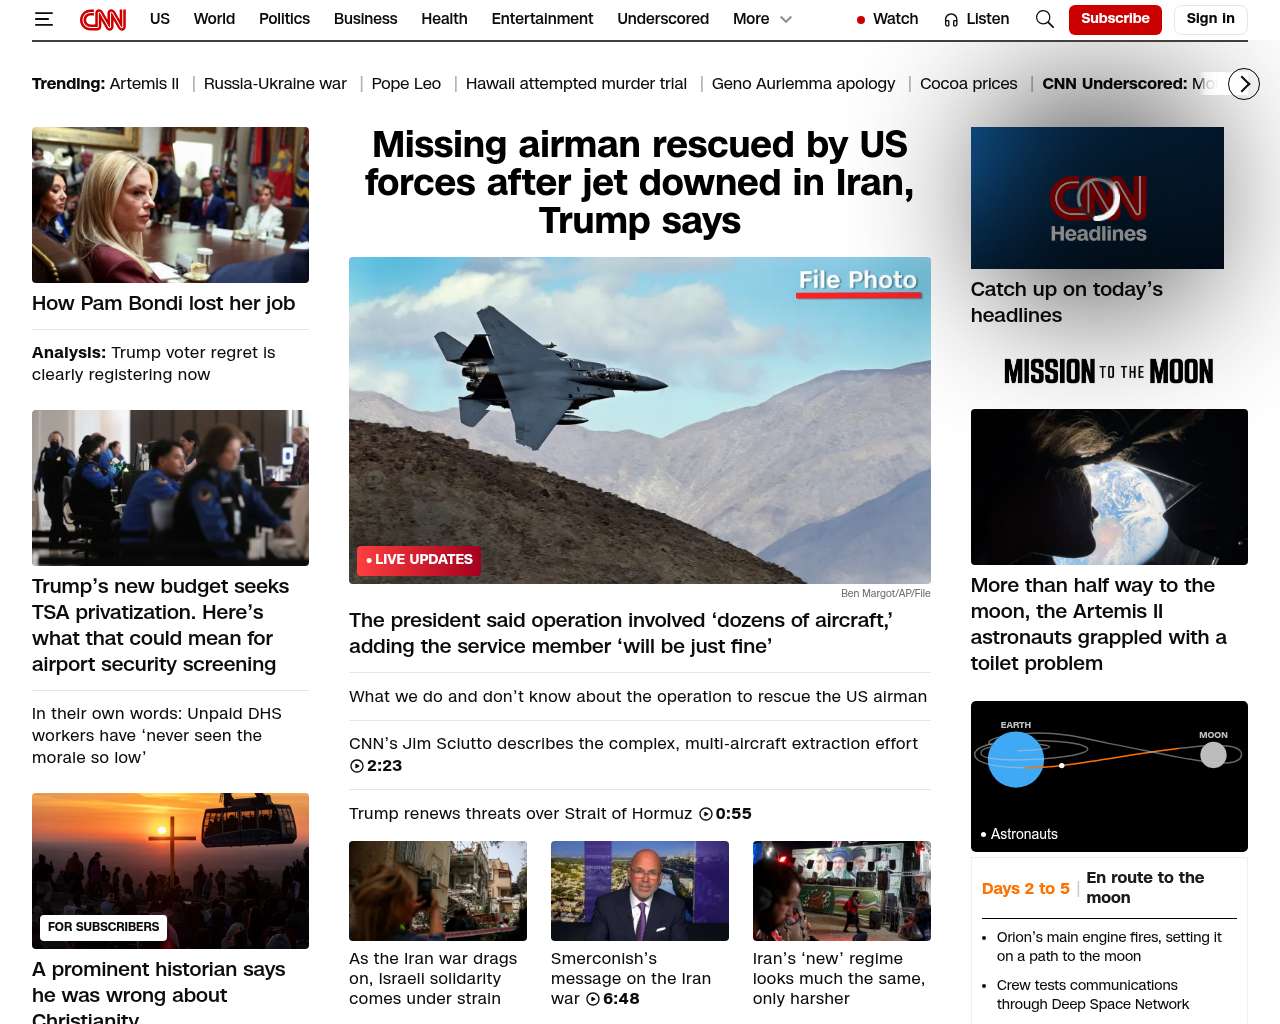The image size is (1280, 1024).
Task: Open the Cocoa prices trending topic
Action: [968, 84]
